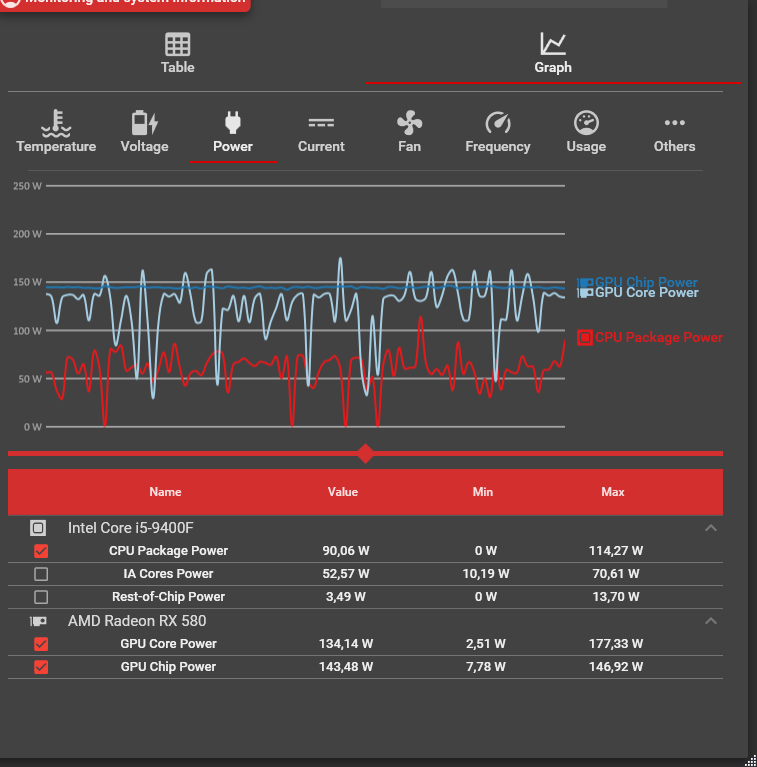Click the Power plug icon
Screen dimensions: 757x767
(233, 123)
